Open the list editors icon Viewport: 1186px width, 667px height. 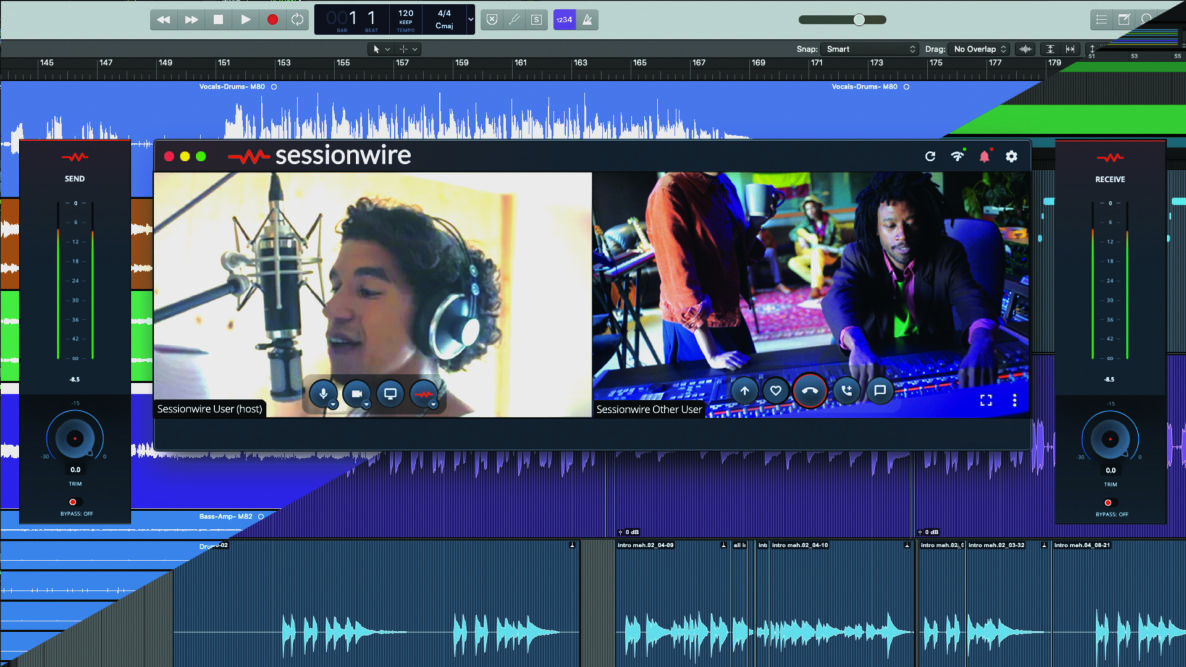(1101, 20)
